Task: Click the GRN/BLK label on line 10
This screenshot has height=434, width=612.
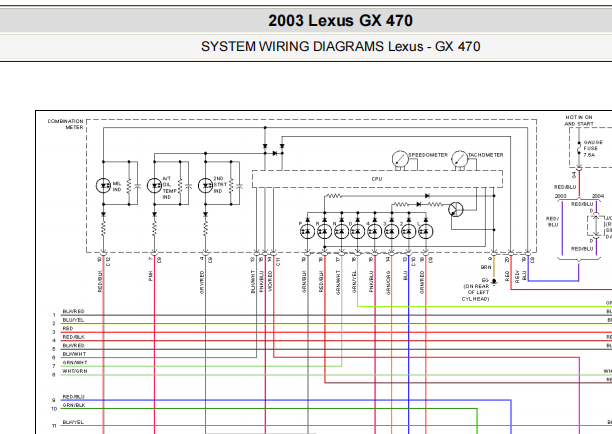Action: [74, 406]
